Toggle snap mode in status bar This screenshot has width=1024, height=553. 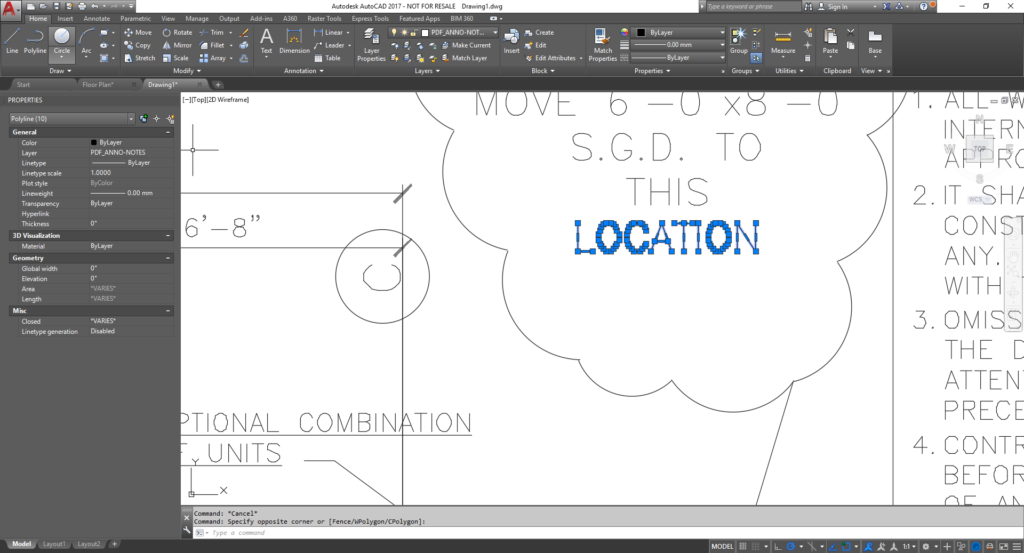pos(756,546)
